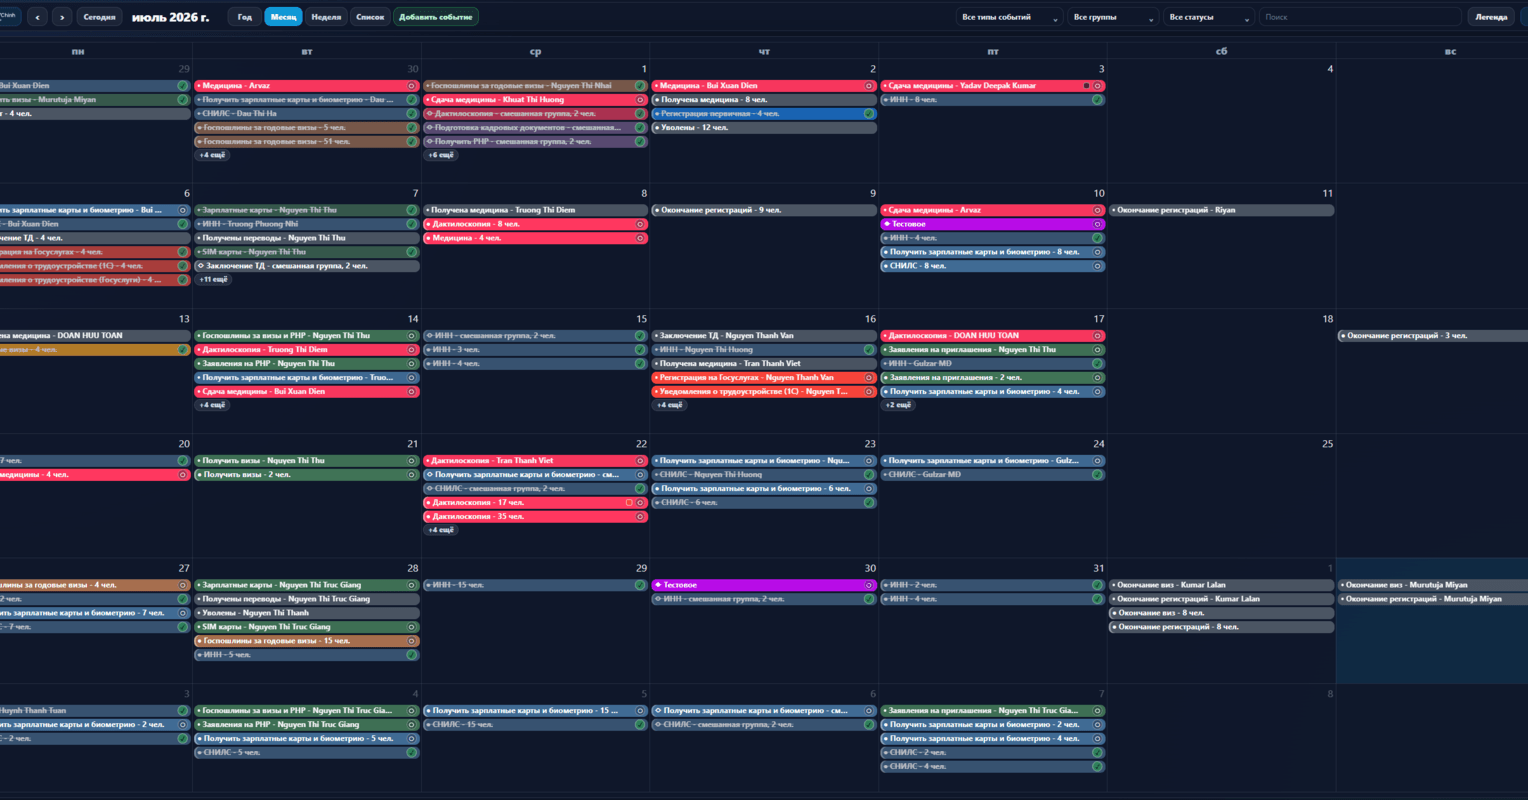Click orange square icon on Дактилоскопия - 17 чел.
Image resolution: width=1528 pixels, height=800 pixels.
pos(629,503)
